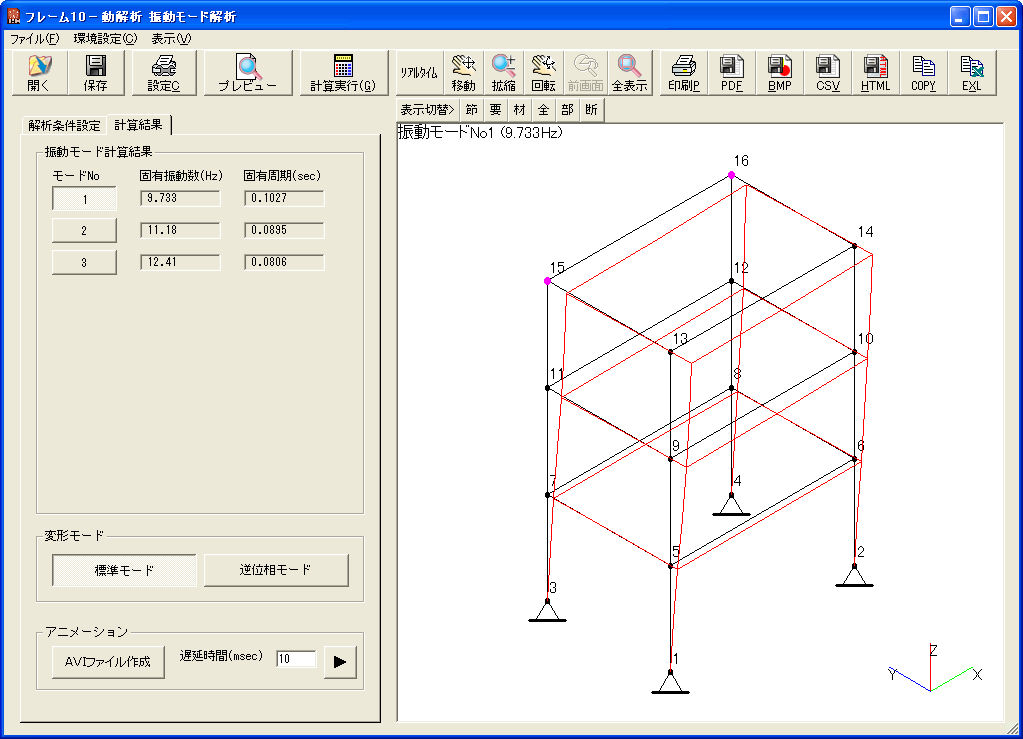The height and width of the screenshot is (739, 1023).
Task: Click the 保存 (Save) floppy disk icon
Action: pyautogui.click(x=96, y=73)
